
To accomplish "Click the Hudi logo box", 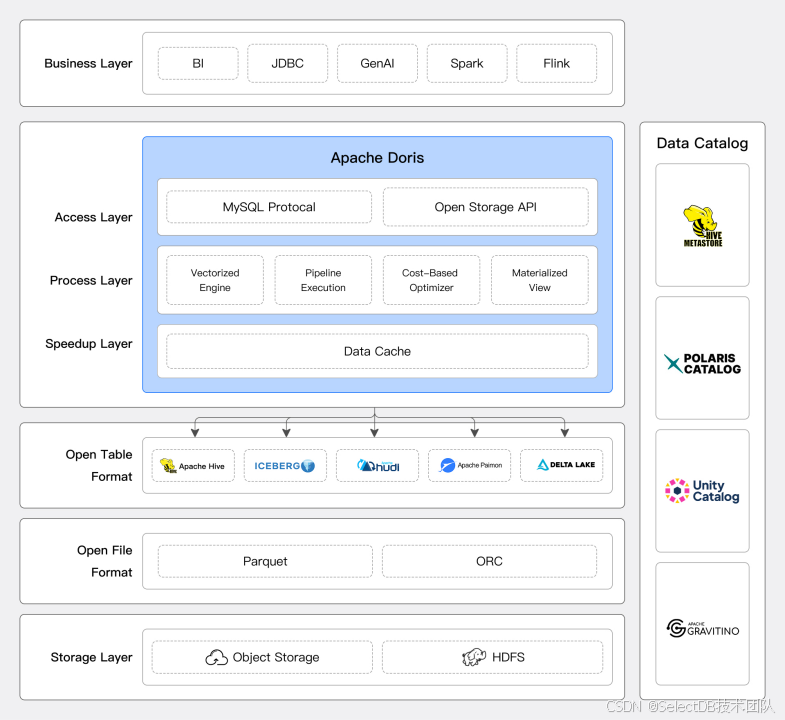I will [x=377, y=466].
